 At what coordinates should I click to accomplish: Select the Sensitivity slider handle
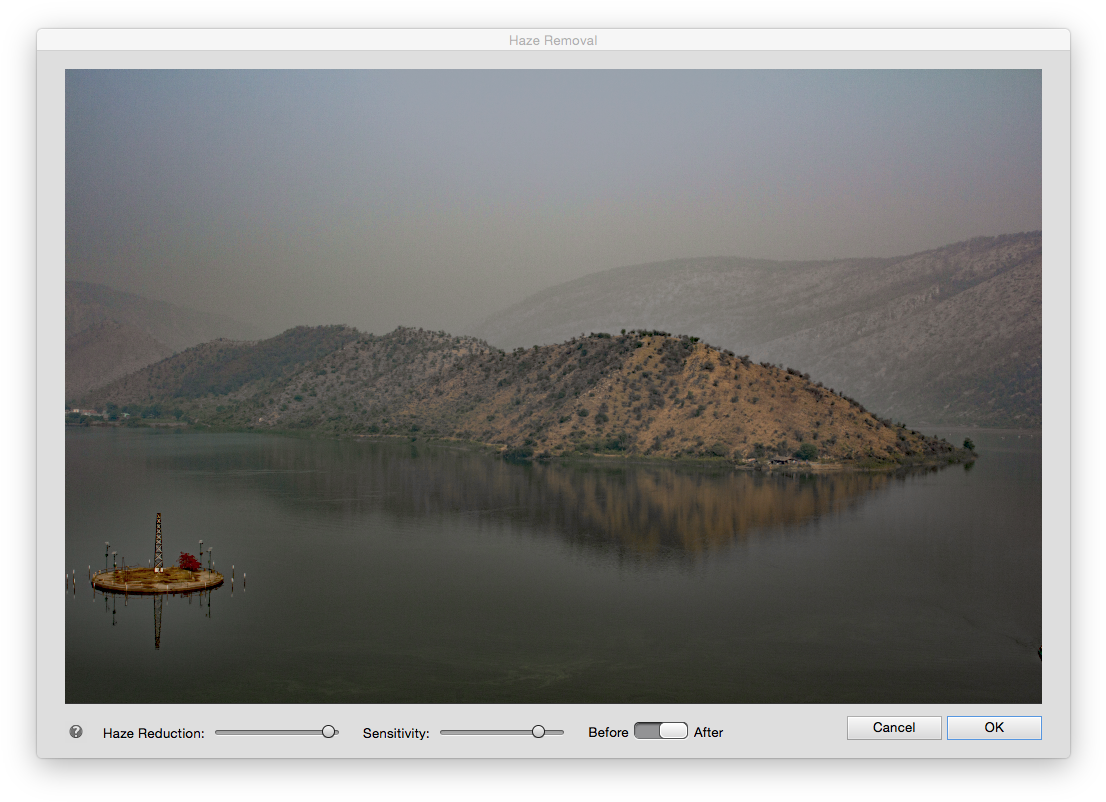click(x=539, y=731)
